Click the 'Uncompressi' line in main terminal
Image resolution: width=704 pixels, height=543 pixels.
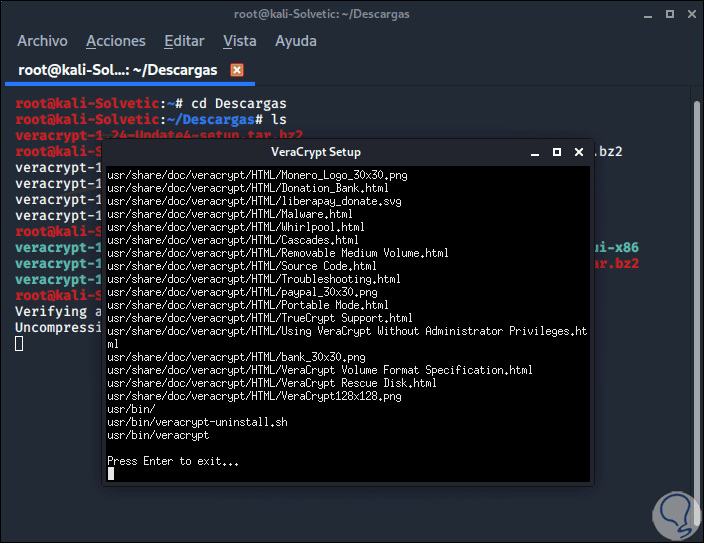(x=58, y=328)
